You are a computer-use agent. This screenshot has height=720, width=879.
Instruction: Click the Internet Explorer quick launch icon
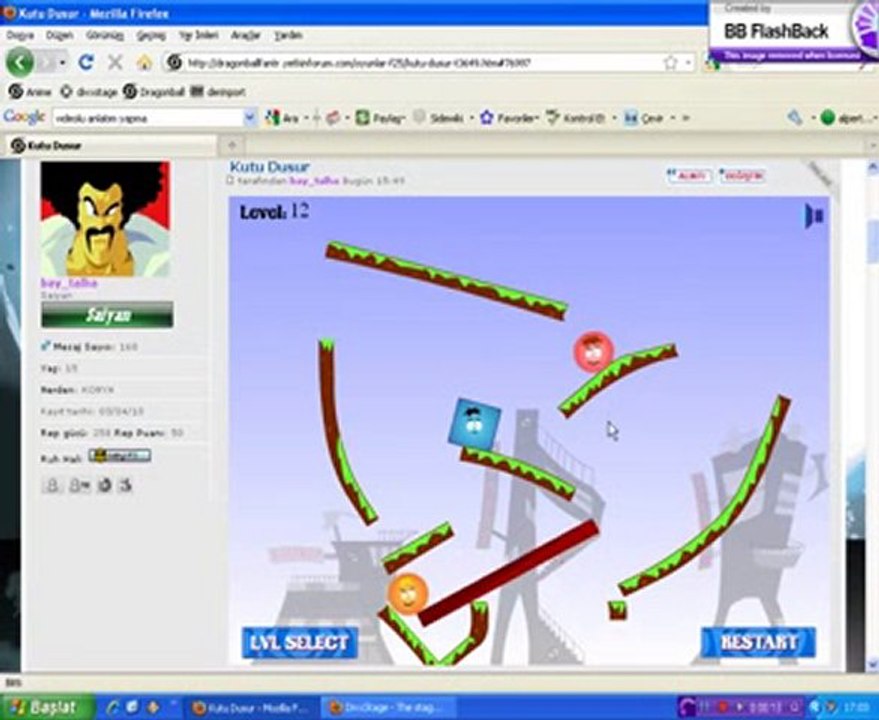tap(114, 708)
